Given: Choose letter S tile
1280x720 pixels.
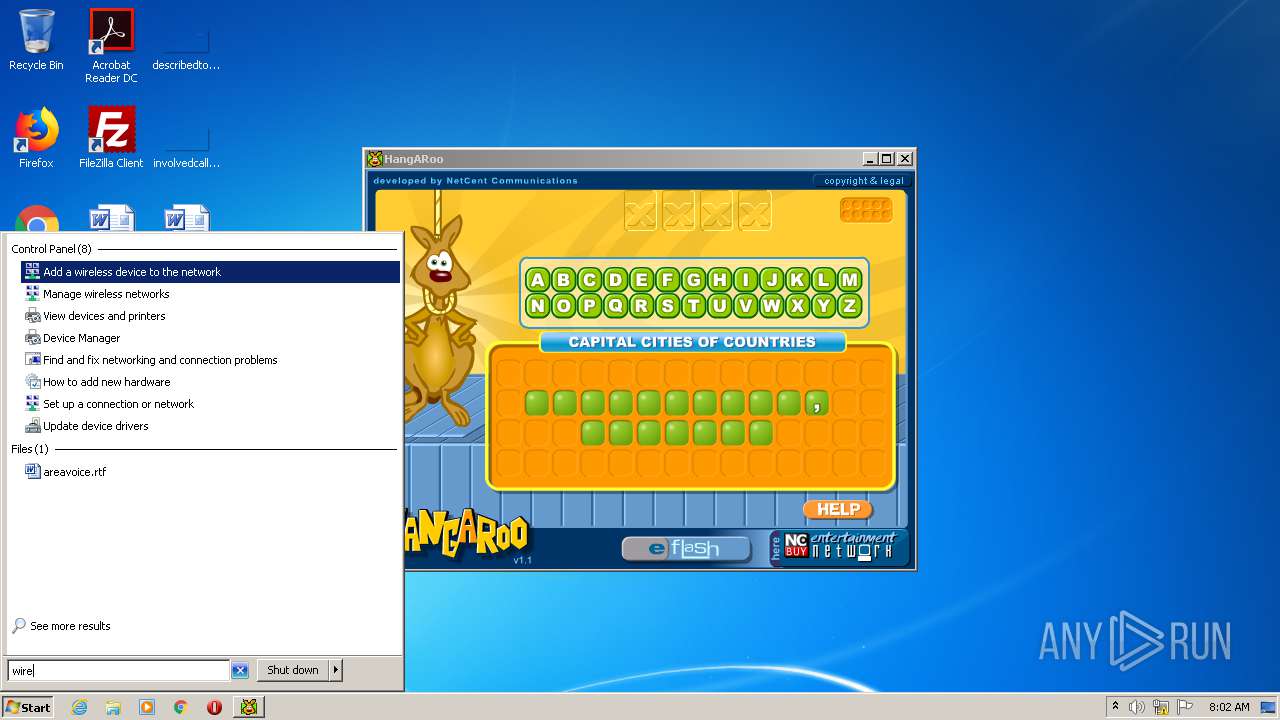Looking at the screenshot, I should coord(668,306).
